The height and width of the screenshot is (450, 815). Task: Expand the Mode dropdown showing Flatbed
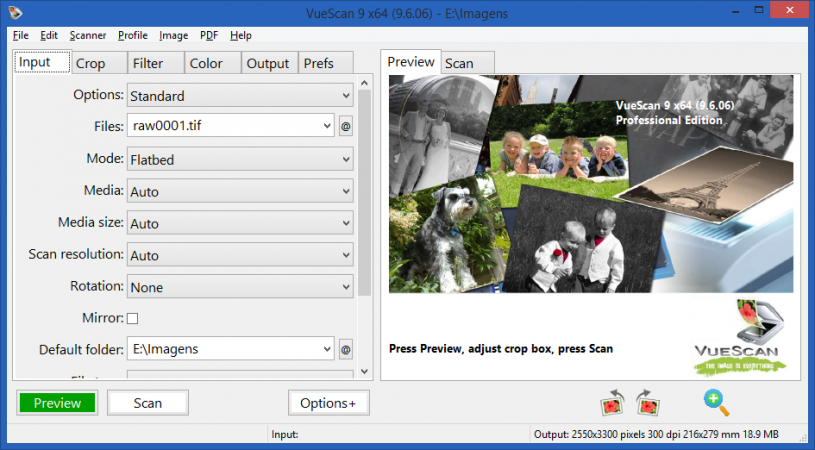click(240, 159)
